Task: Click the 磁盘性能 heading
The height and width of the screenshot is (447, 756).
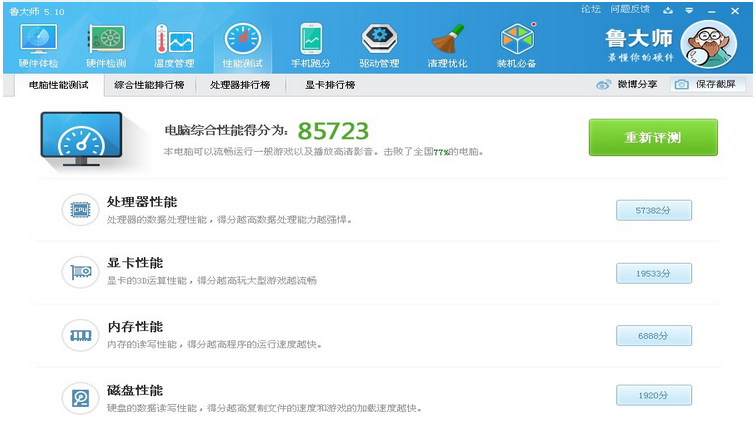Action: click(x=135, y=390)
